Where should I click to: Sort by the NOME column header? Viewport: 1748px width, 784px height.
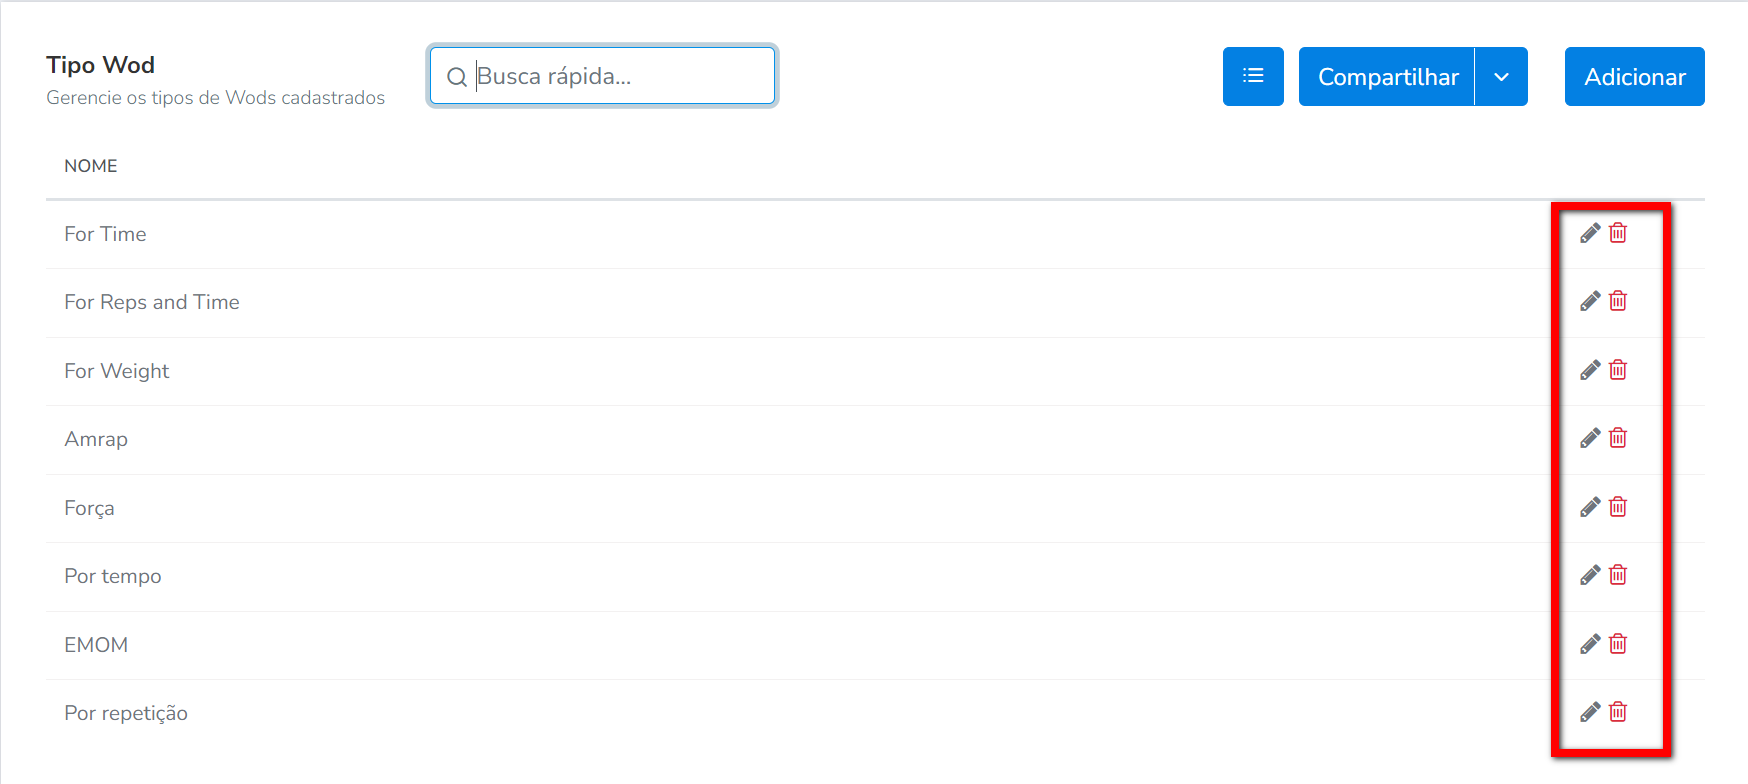[x=91, y=166]
